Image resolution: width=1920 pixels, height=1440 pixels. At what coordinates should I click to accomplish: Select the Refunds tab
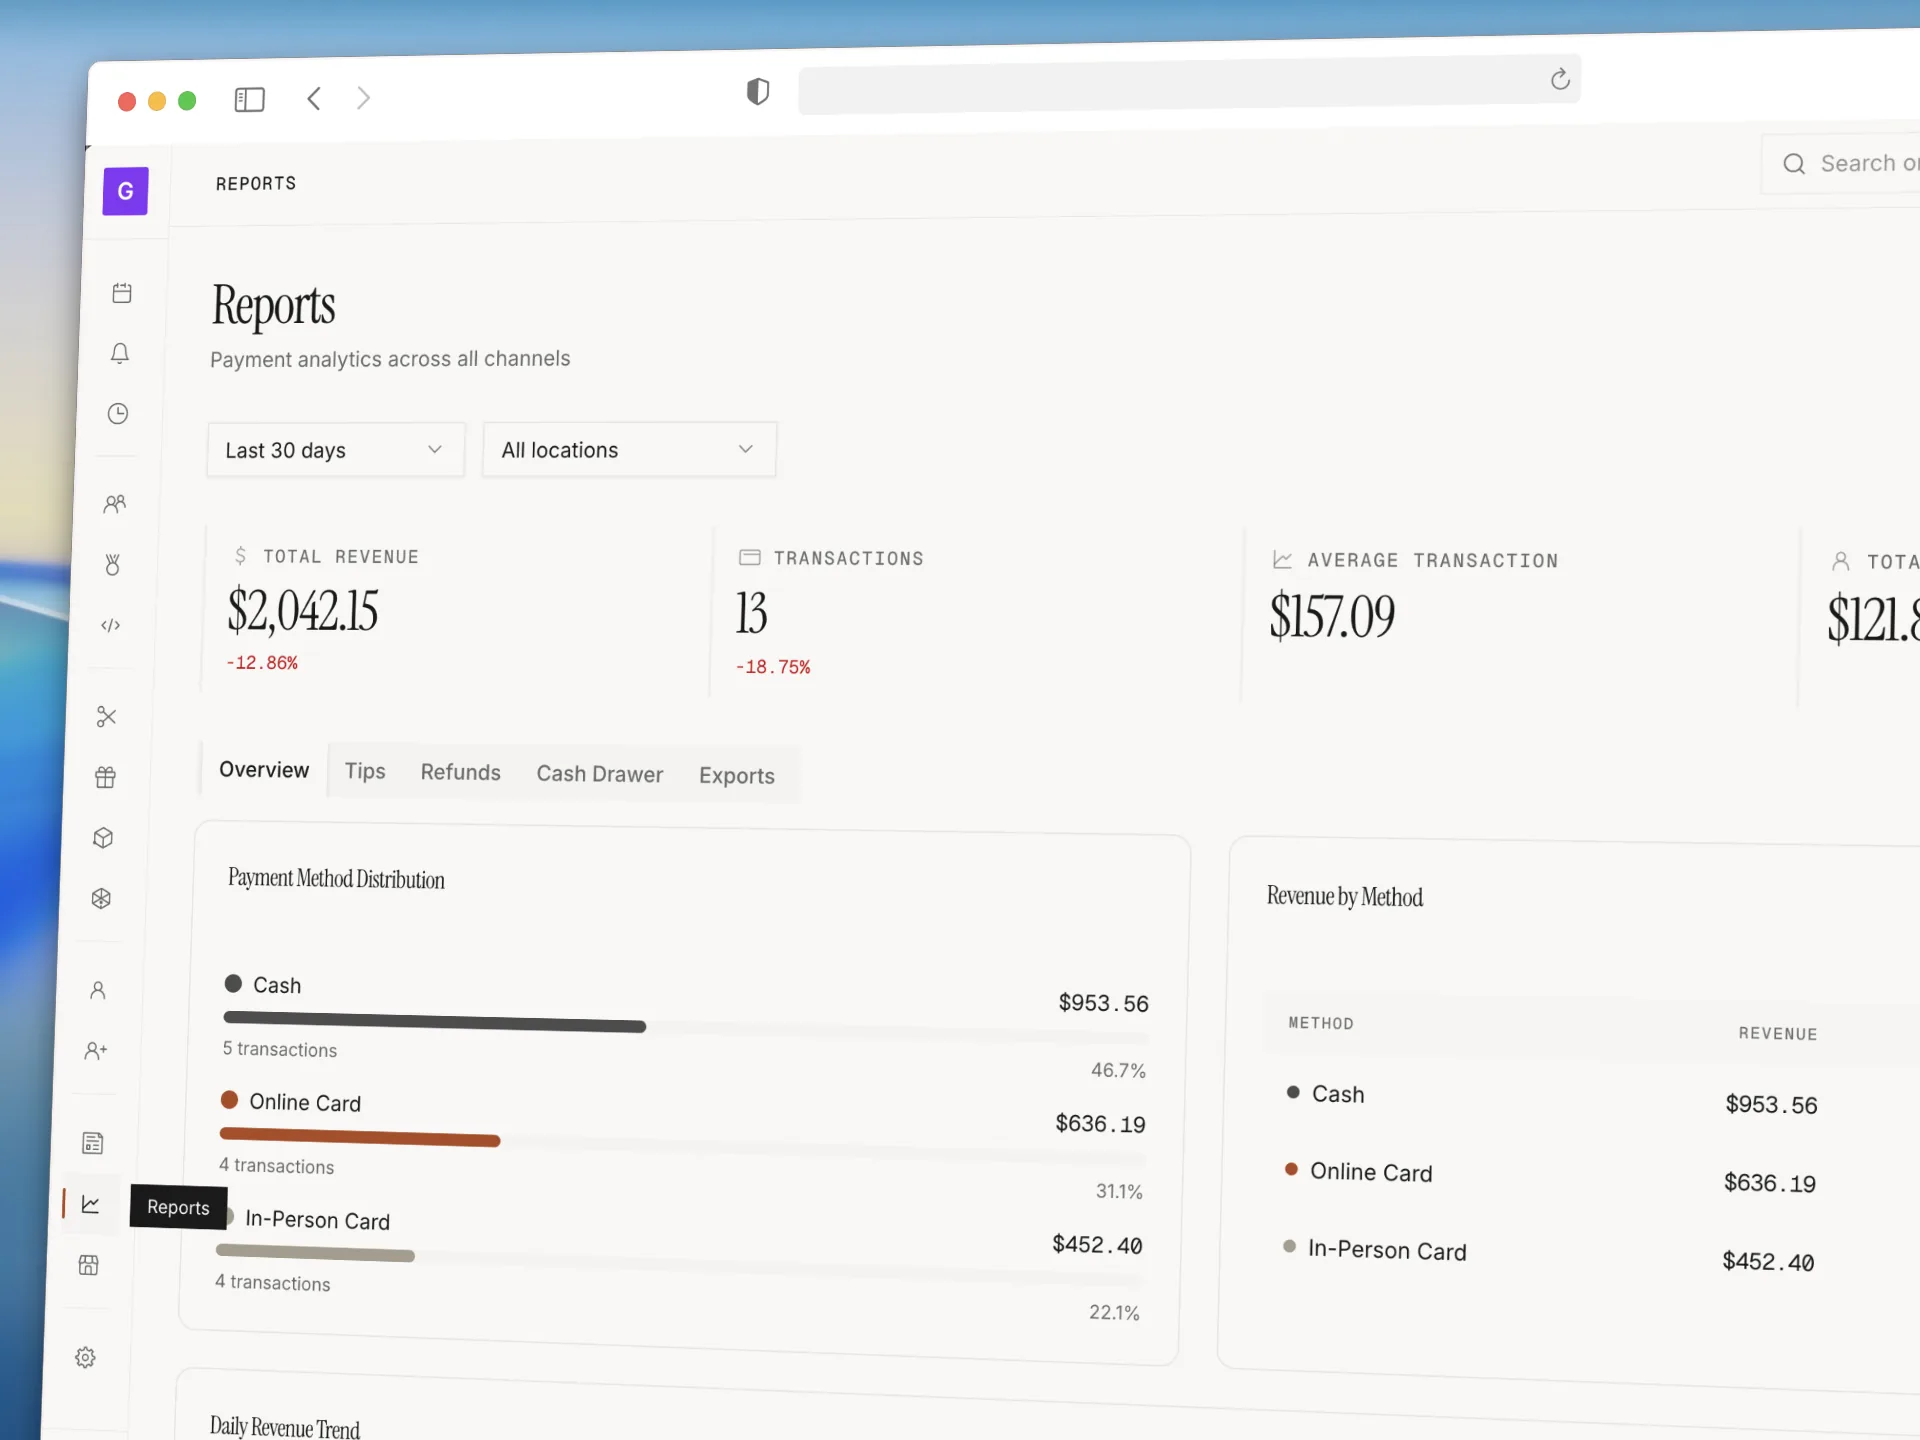460,772
